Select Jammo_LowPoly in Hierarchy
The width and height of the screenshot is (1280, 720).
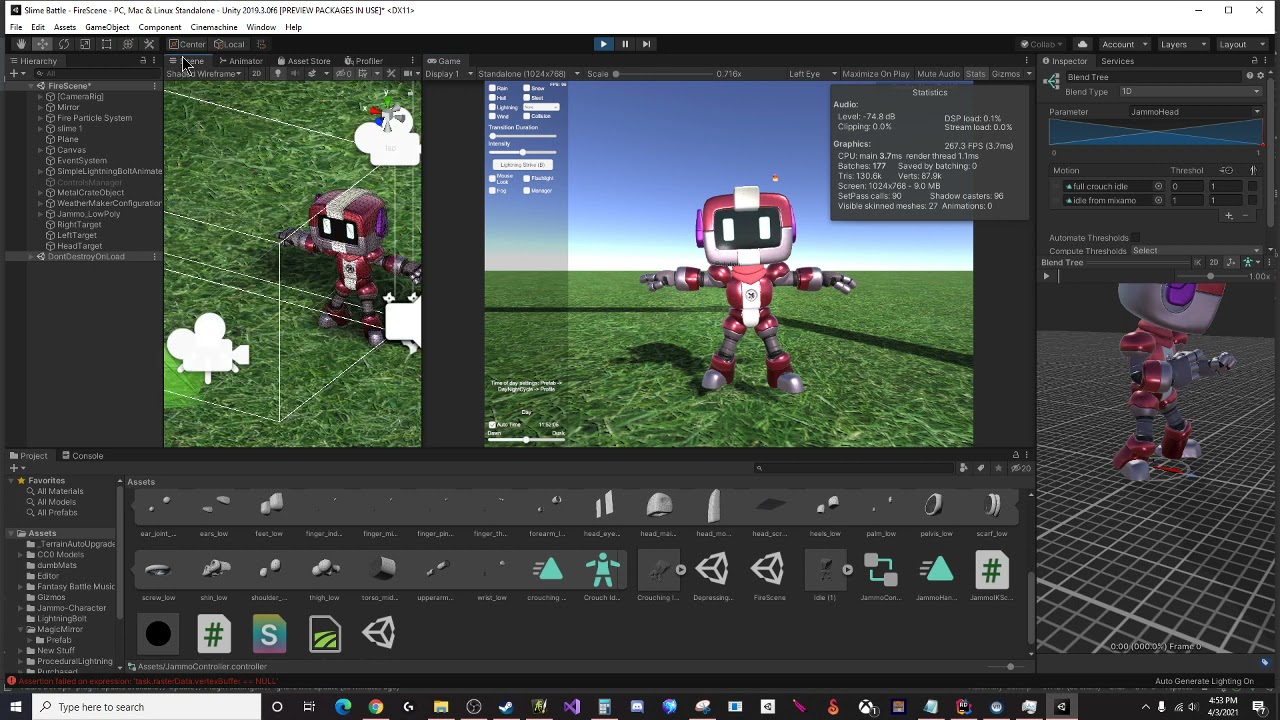tap(88, 214)
